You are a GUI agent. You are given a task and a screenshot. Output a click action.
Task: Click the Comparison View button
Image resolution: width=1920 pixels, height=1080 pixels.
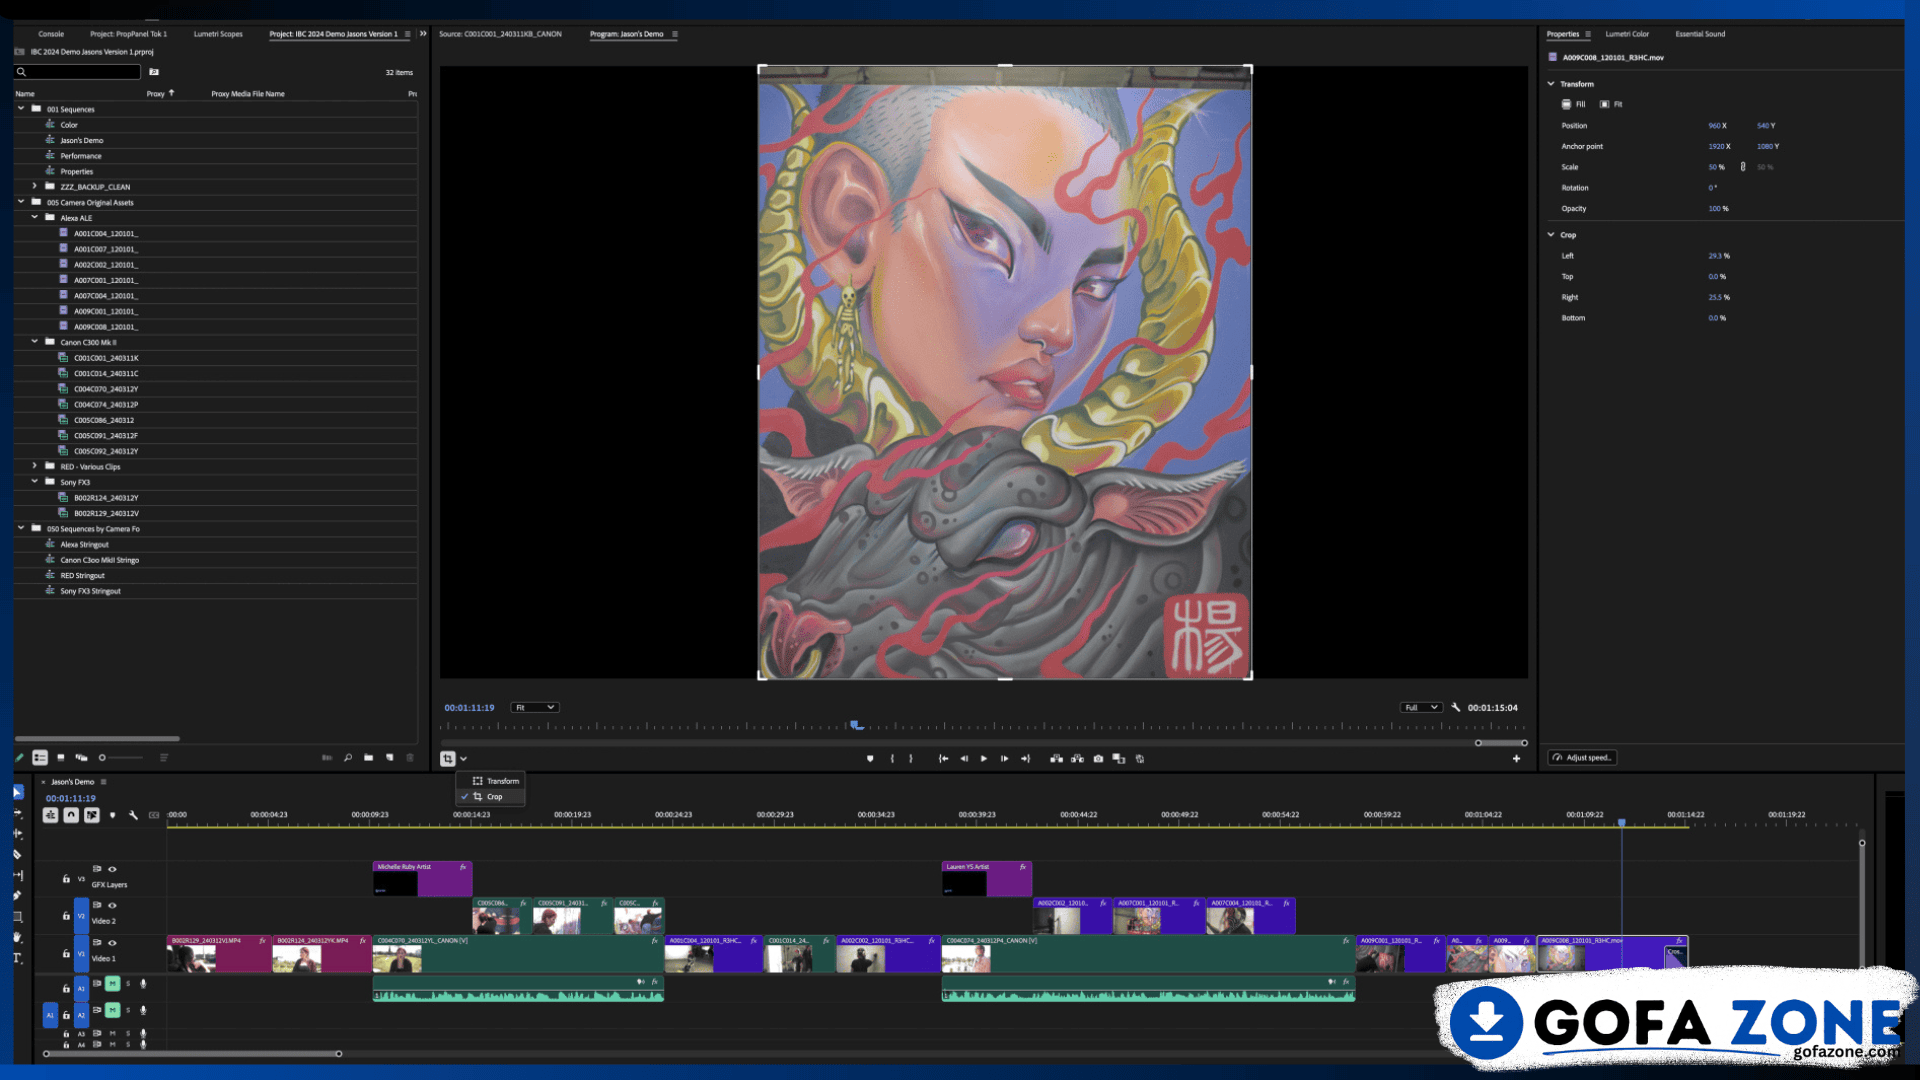coord(1119,759)
